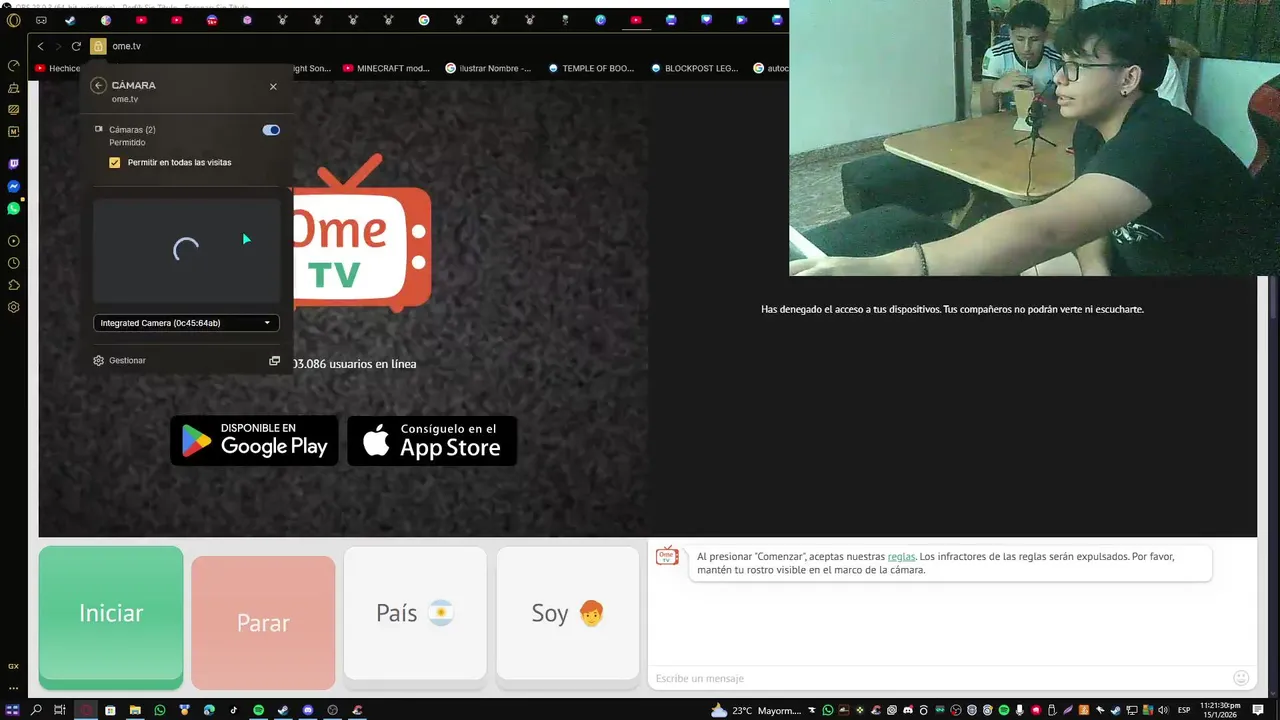Screen dimensions: 1280x720
Task: Expand the Integrated Camera dropdown
Action: [186, 323]
